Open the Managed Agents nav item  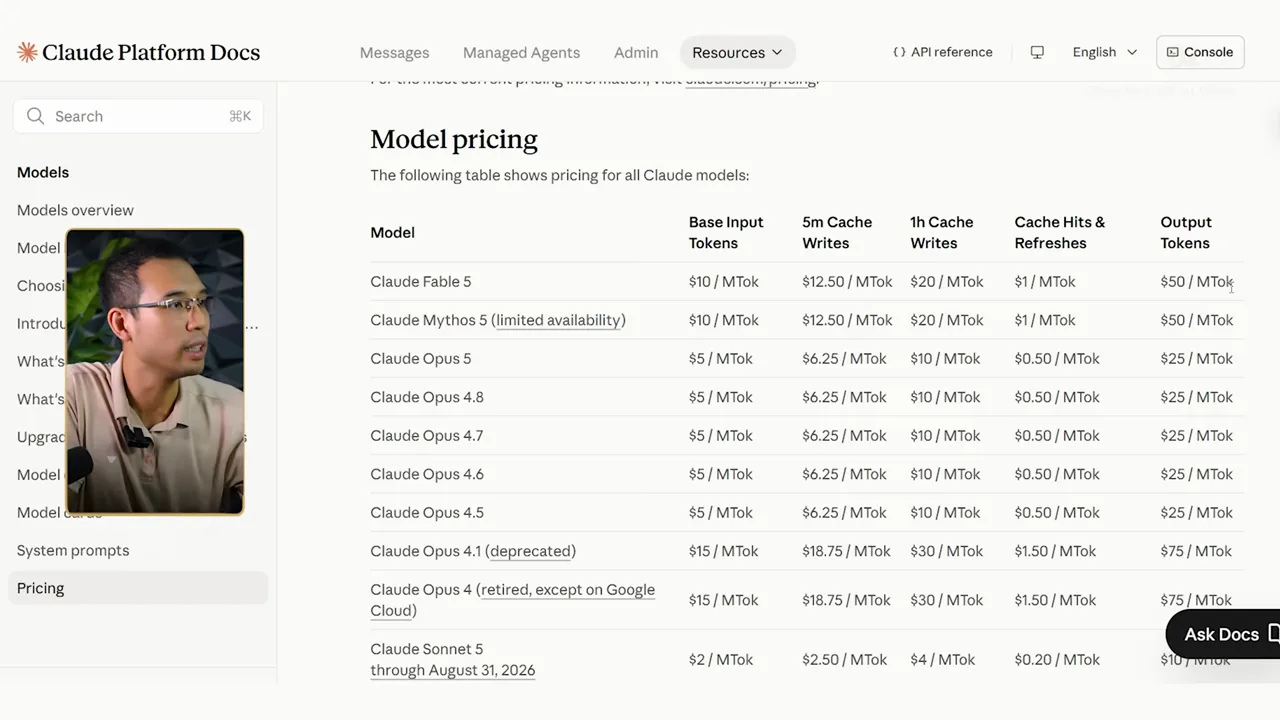click(x=521, y=52)
